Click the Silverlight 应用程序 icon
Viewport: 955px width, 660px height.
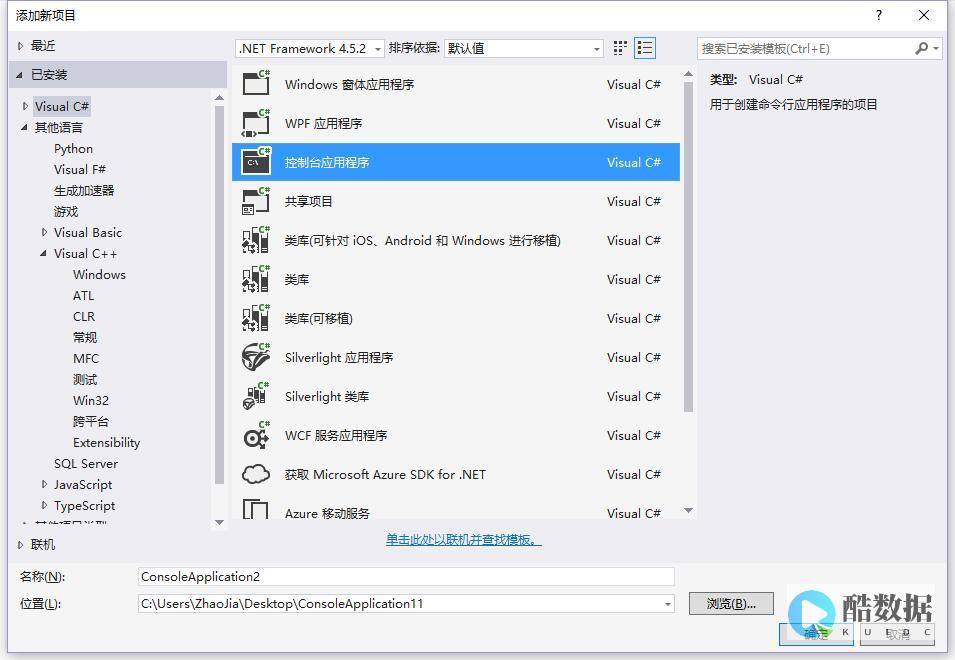(x=256, y=356)
